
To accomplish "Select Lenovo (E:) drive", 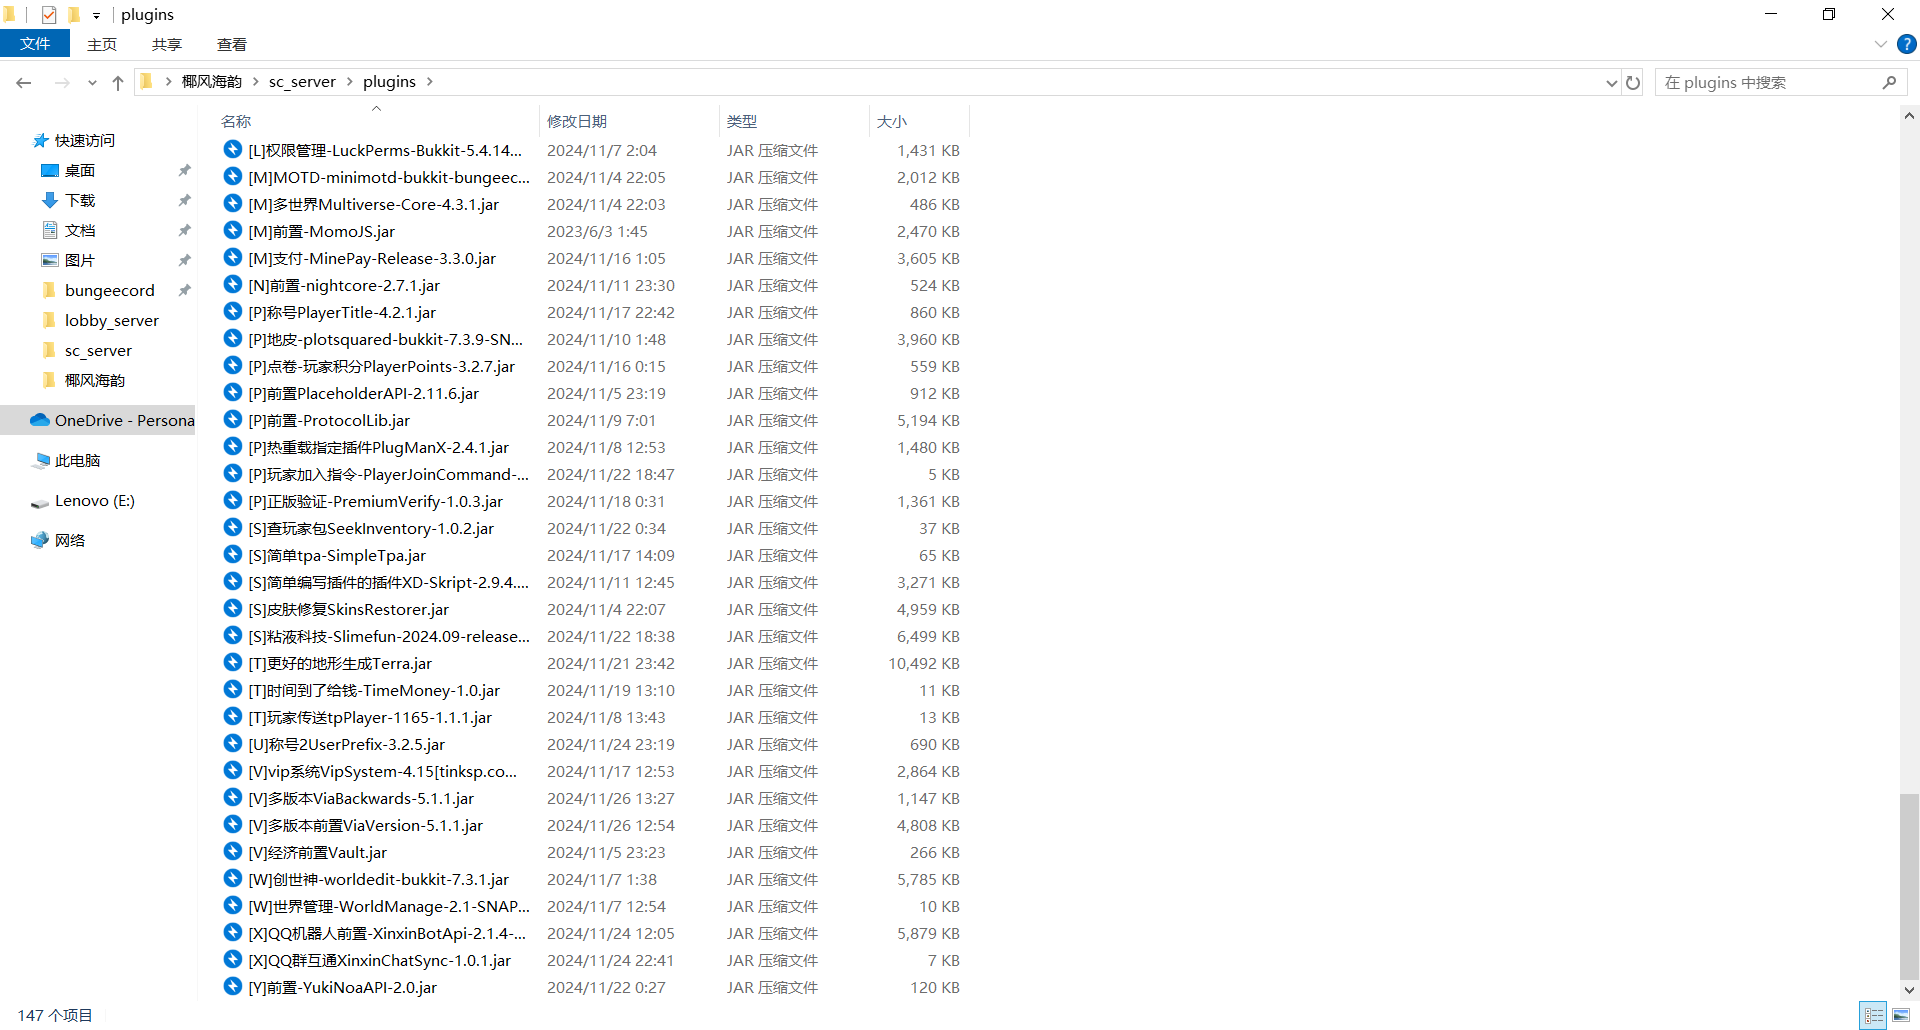I will click(x=94, y=501).
